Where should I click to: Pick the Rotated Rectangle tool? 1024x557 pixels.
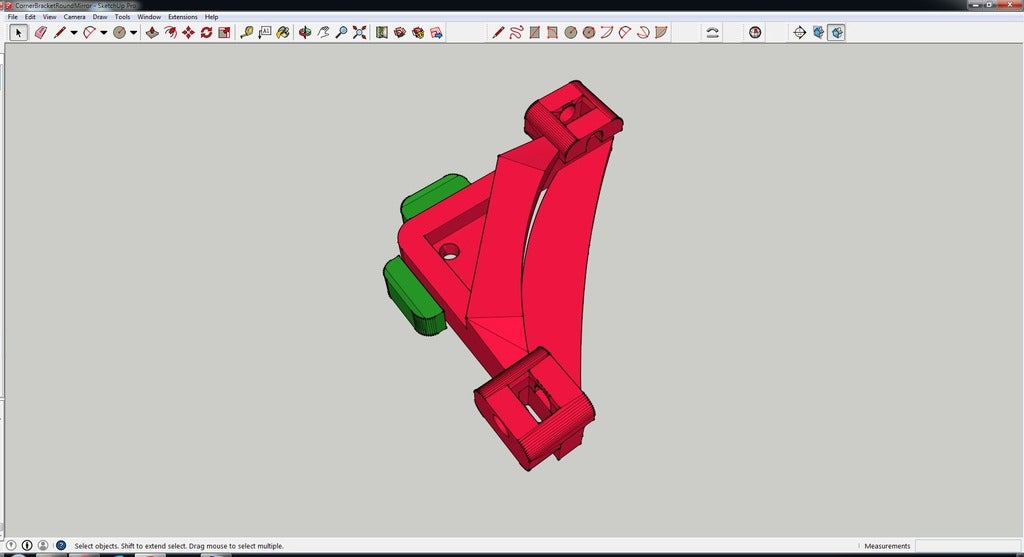click(x=552, y=32)
